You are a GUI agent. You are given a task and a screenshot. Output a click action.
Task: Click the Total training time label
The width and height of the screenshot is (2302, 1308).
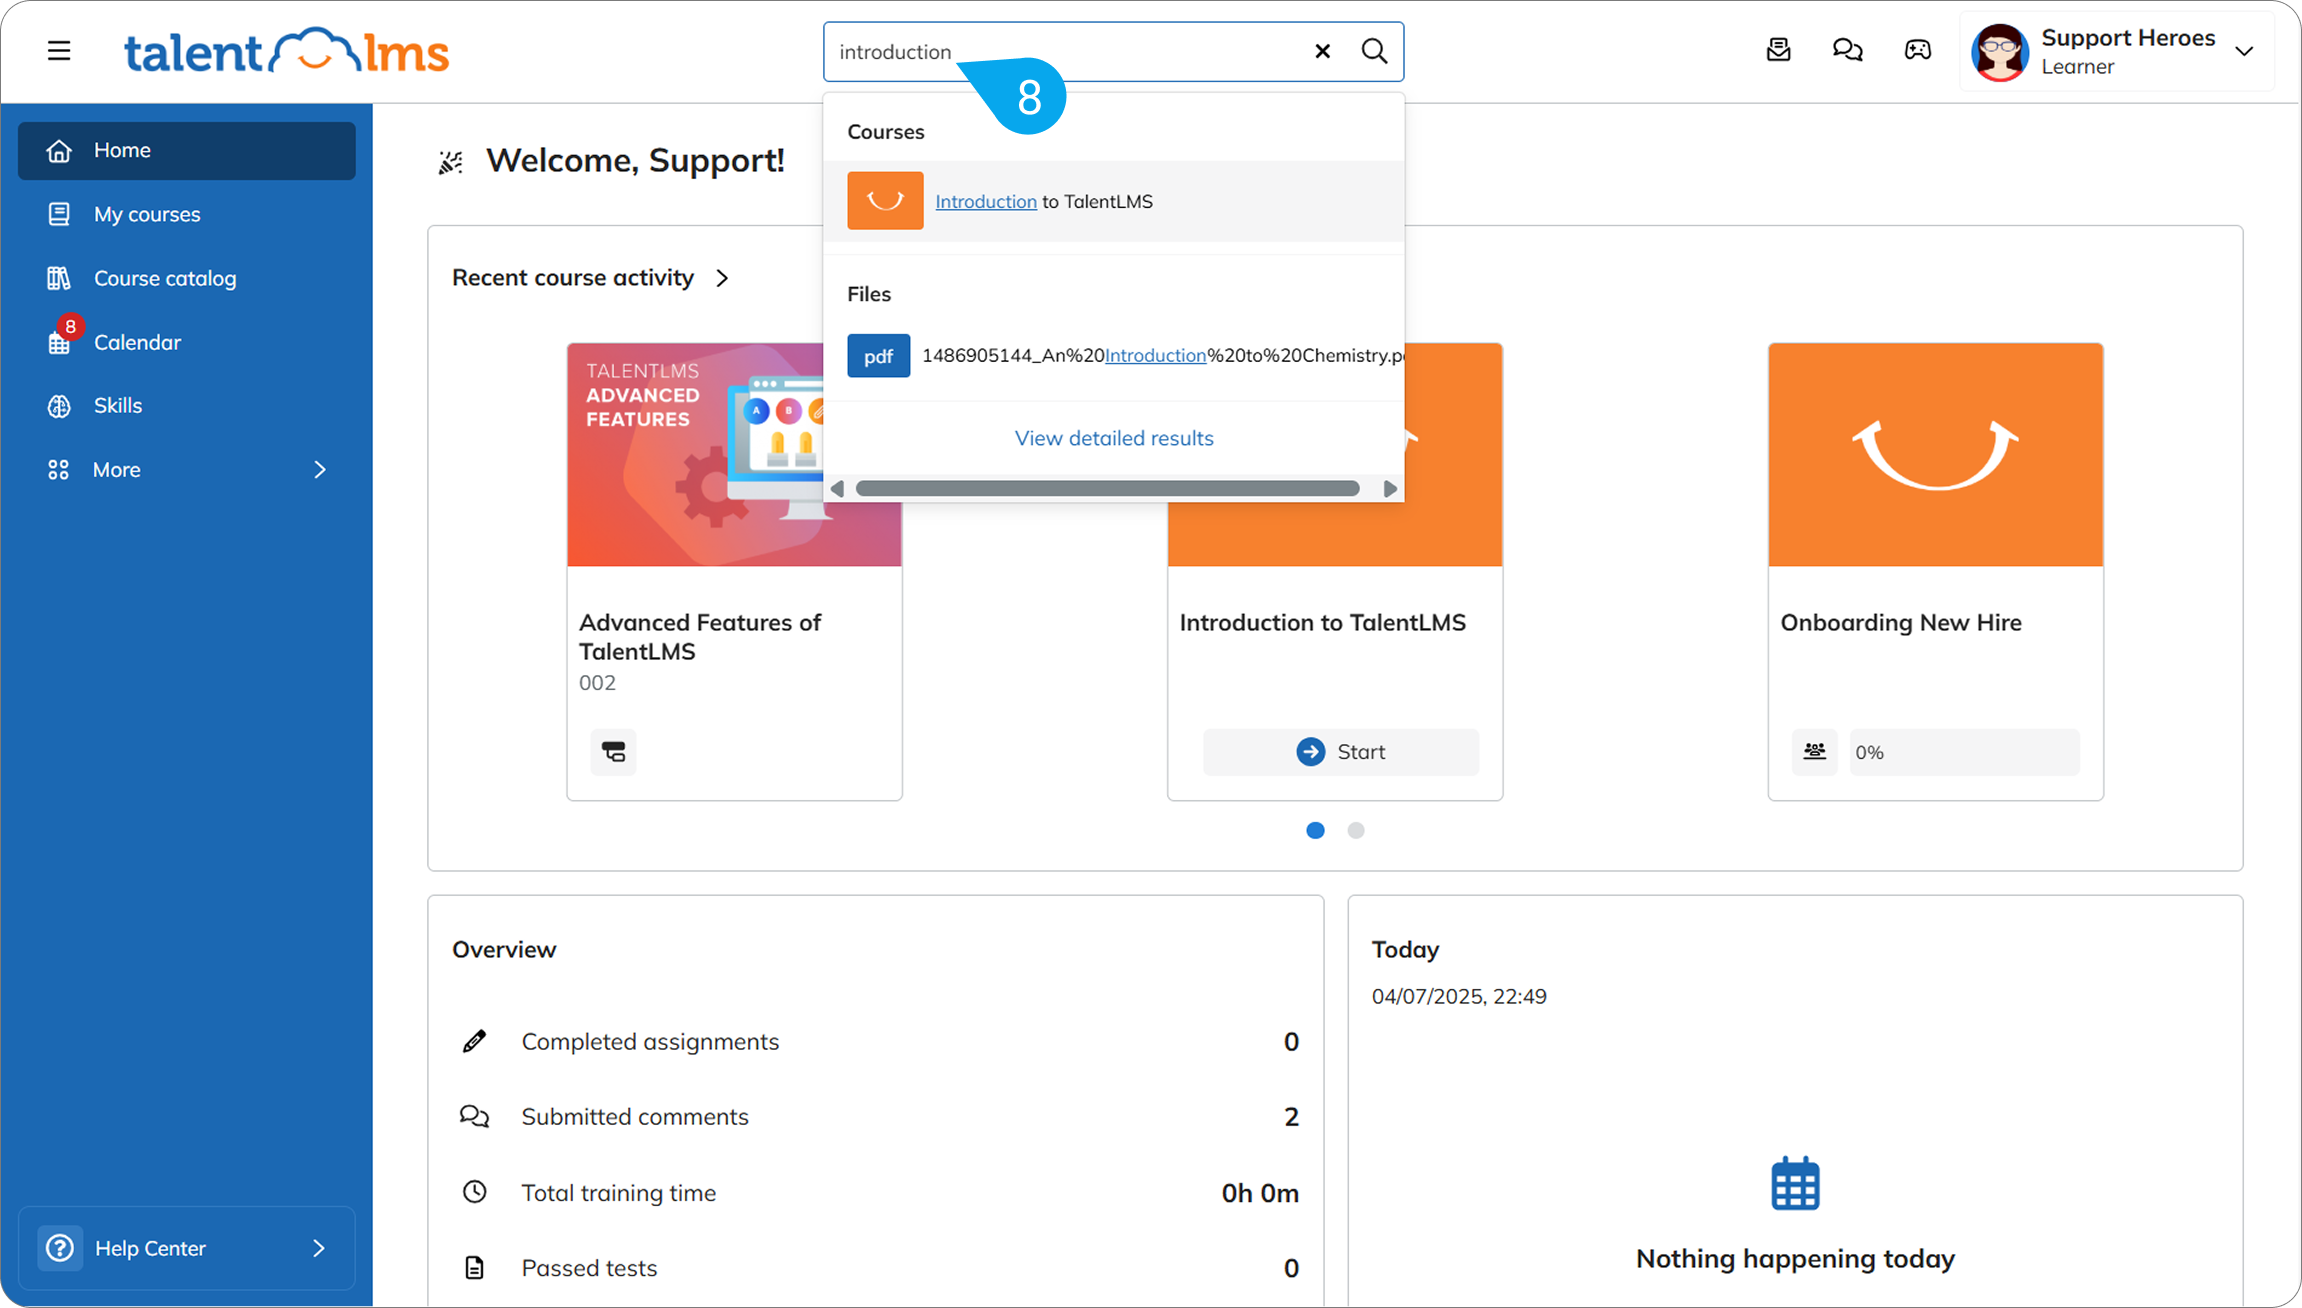pyautogui.click(x=618, y=1192)
